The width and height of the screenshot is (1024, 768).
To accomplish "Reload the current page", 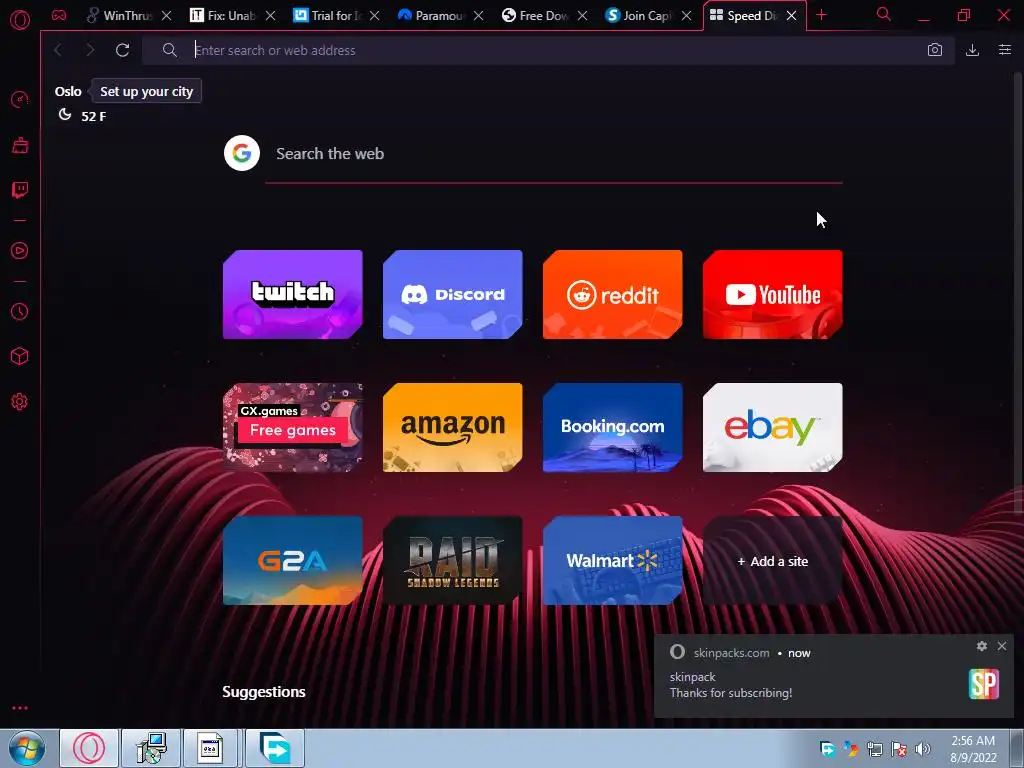I will click(122, 50).
